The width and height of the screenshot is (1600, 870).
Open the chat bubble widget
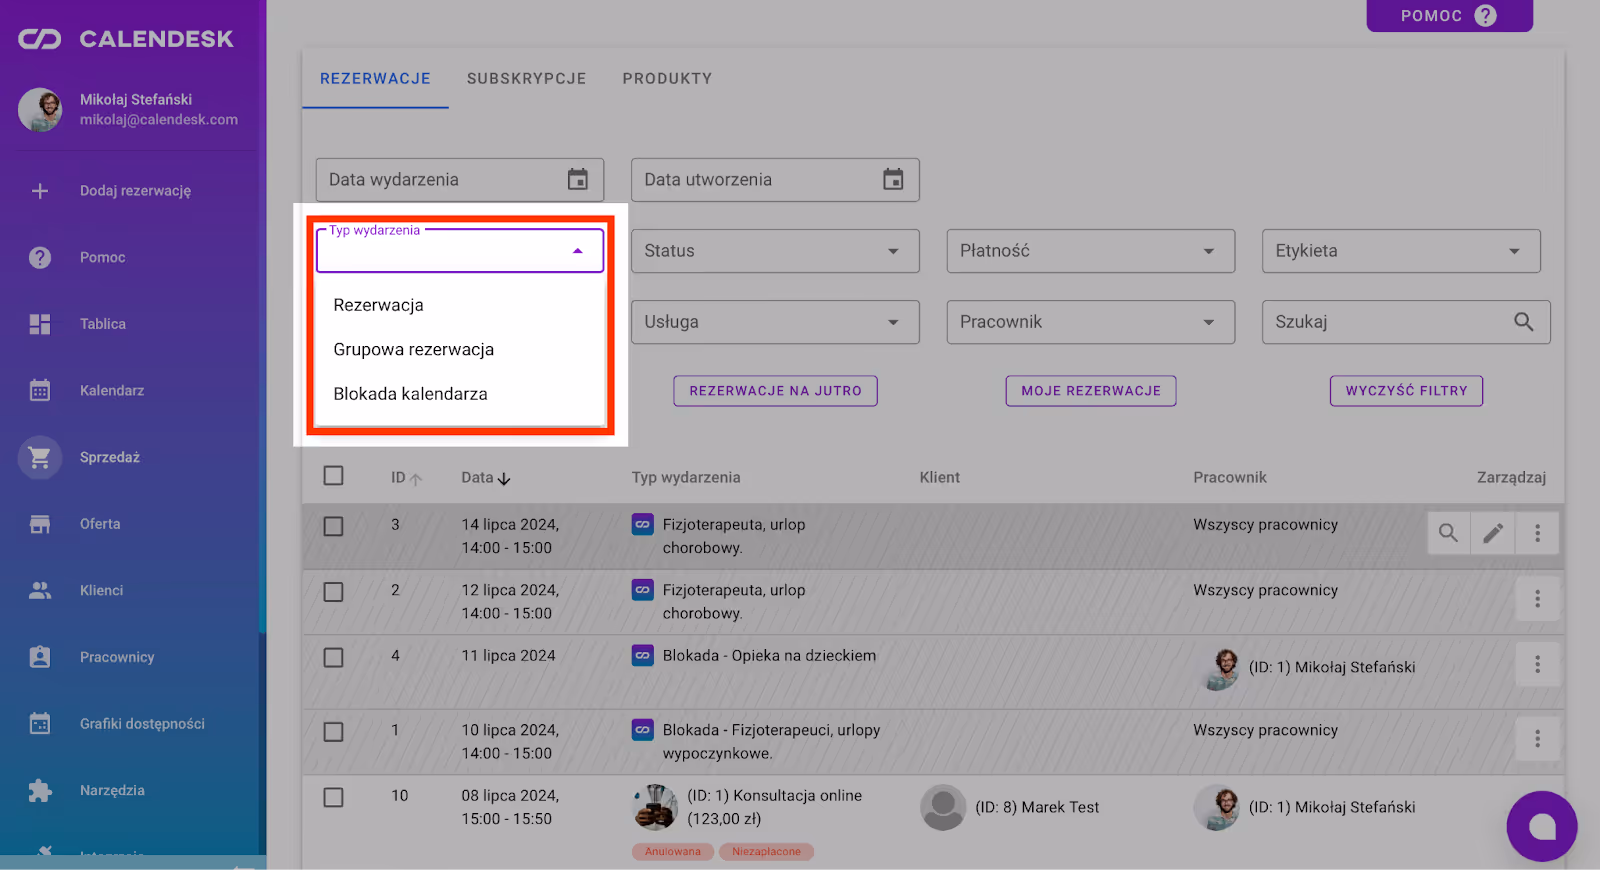pyautogui.click(x=1541, y=826)
